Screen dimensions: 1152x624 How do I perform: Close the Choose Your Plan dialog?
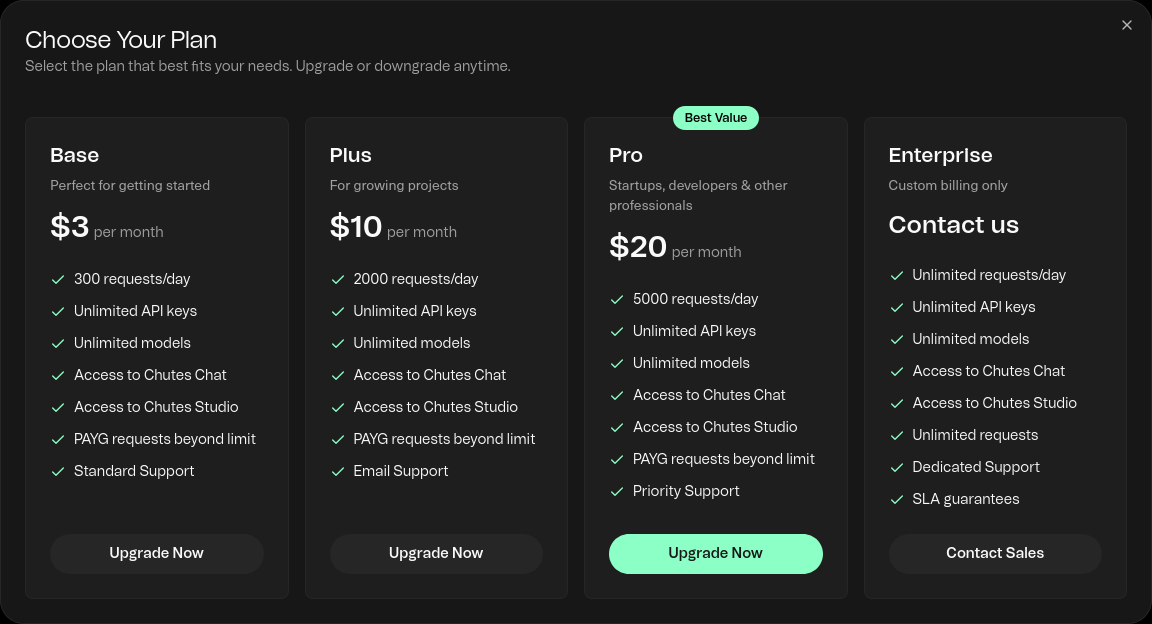[1127, 26]
